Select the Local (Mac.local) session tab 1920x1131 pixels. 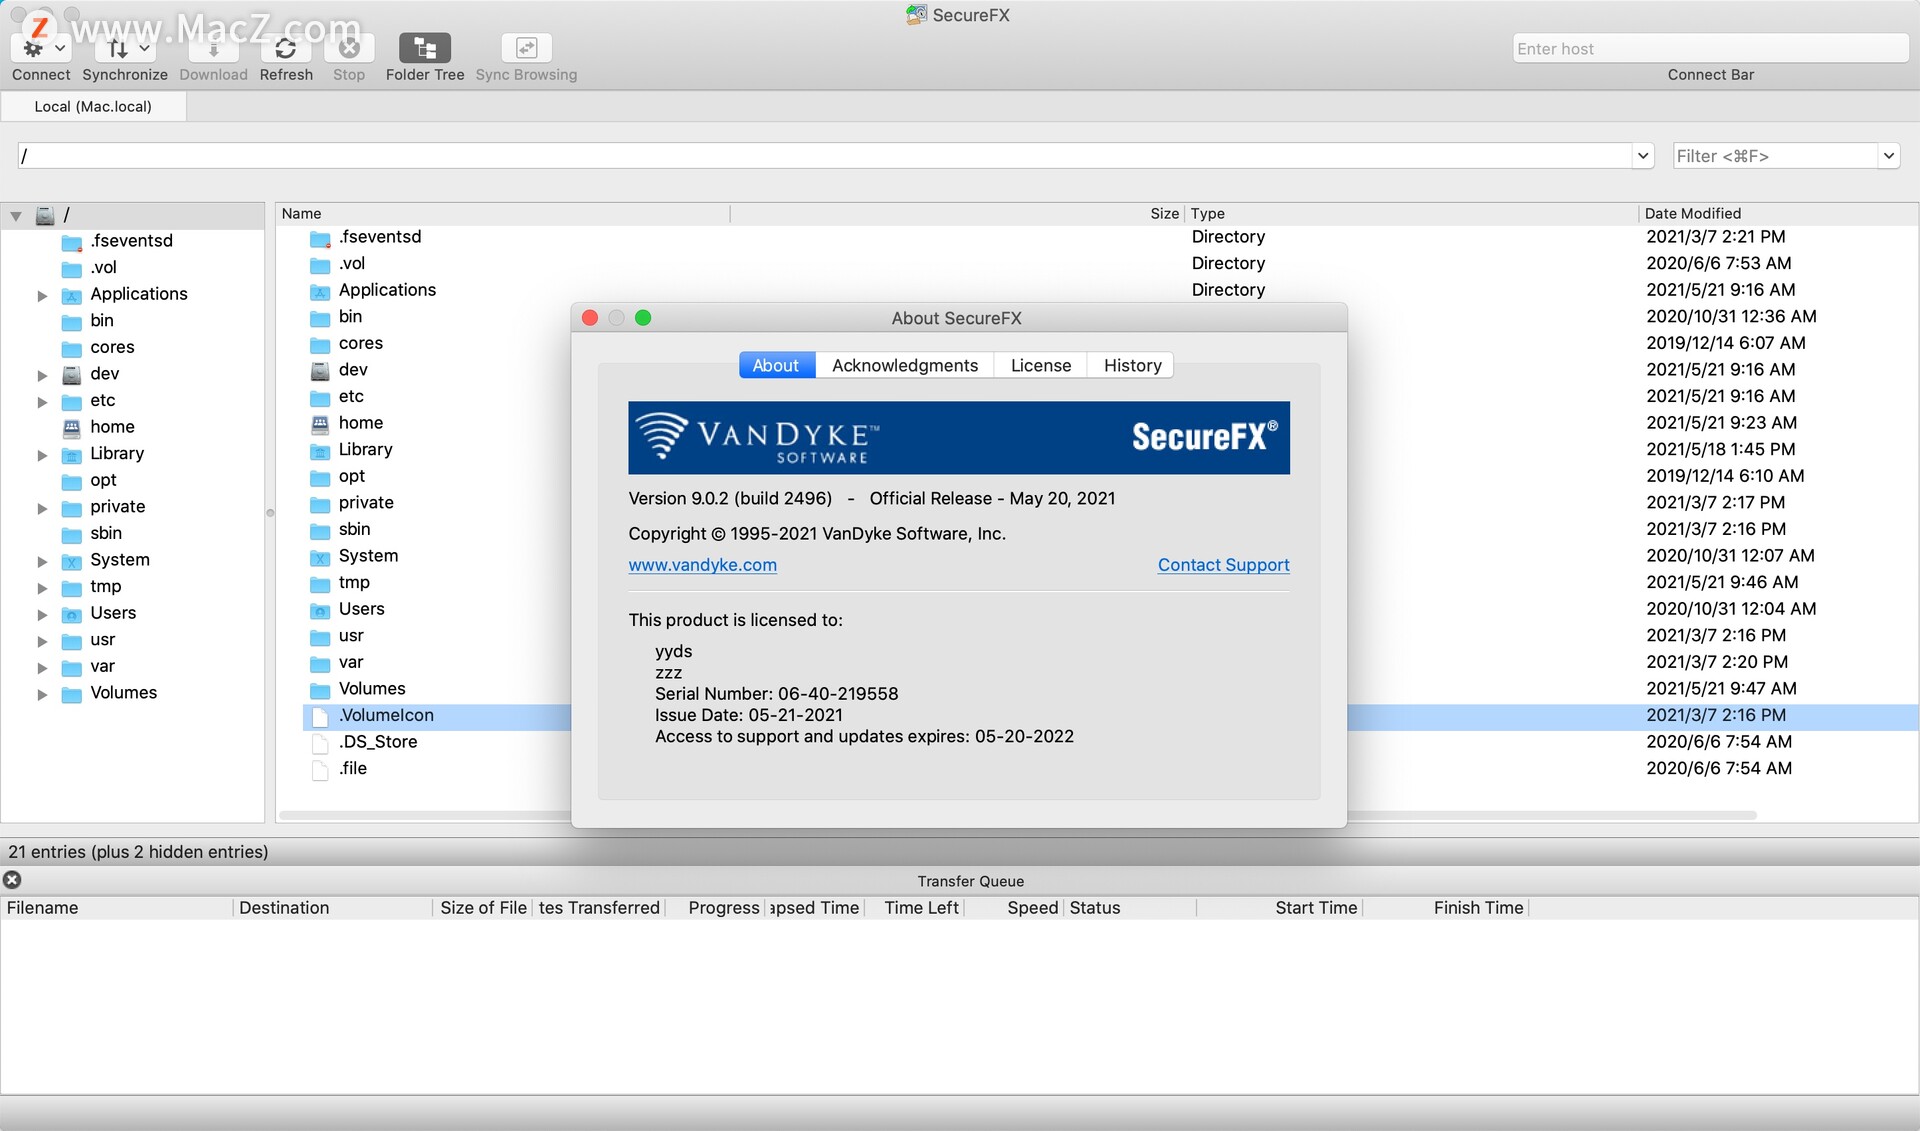[93, 106]
